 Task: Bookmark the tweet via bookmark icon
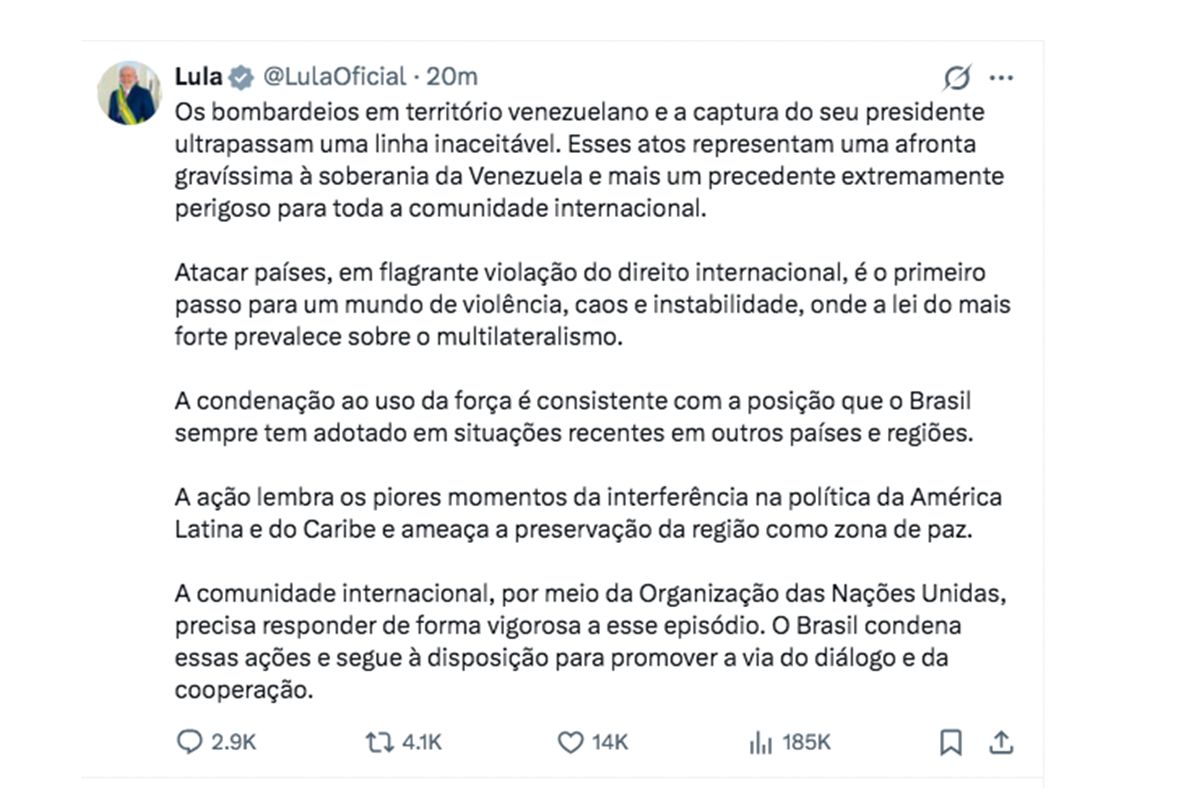pyautogui.click(x=951, y=742)
